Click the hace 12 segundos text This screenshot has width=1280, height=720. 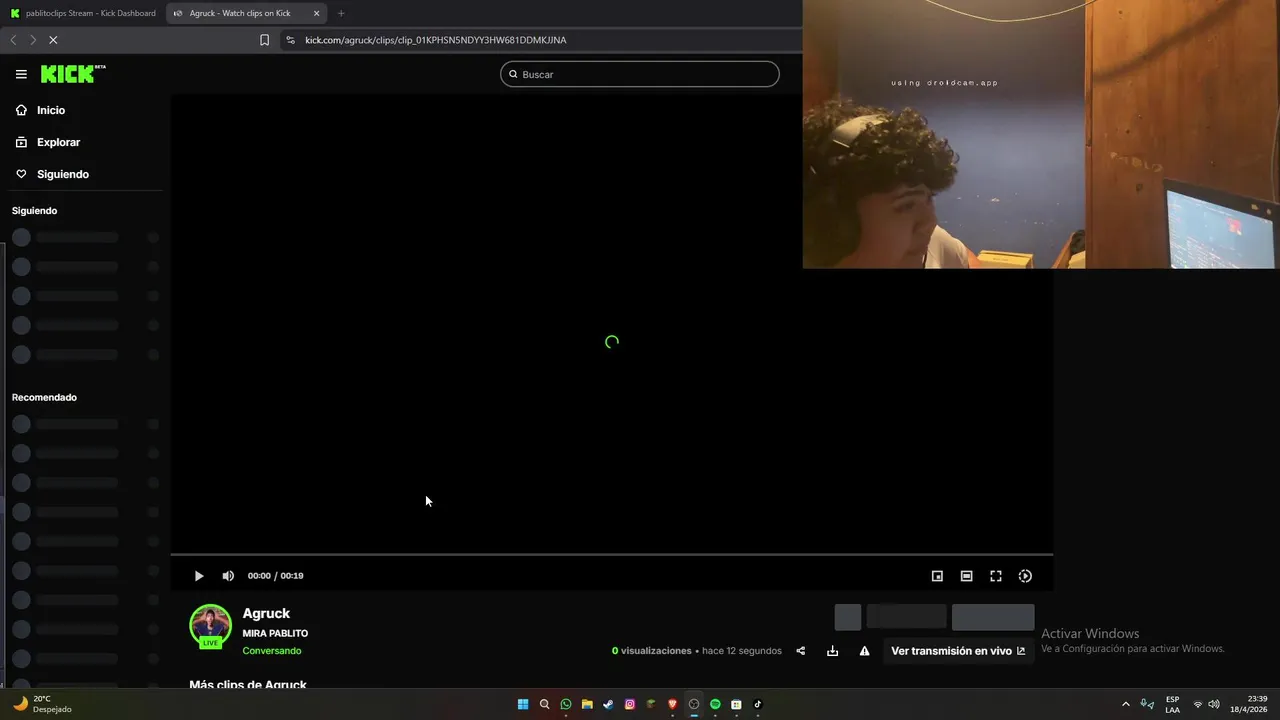742,651
